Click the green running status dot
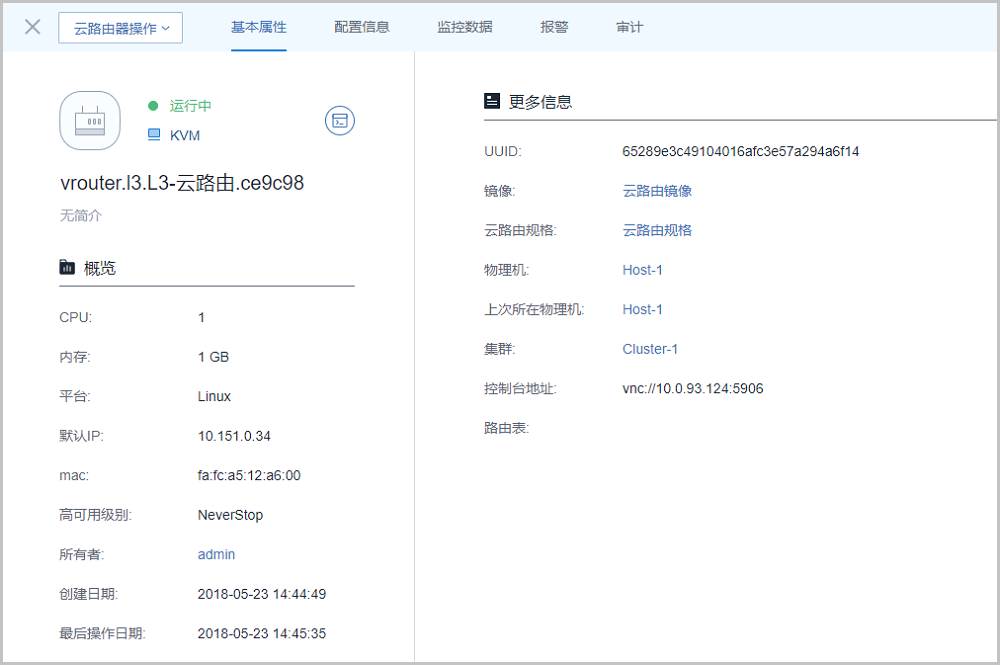The width and height of the screenshot is (1000, 665). tap(153, 106)
